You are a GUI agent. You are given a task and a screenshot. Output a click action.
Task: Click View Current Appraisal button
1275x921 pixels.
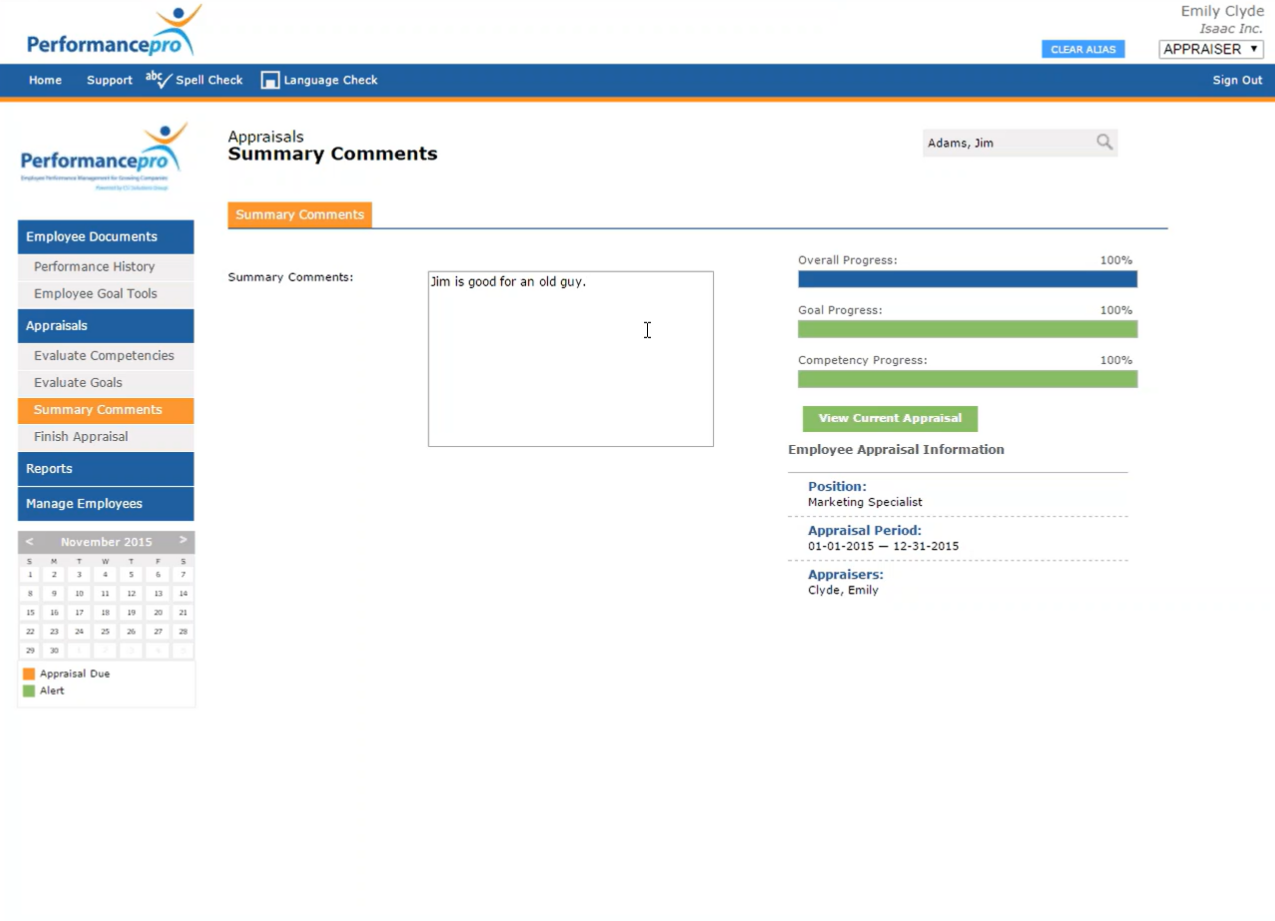pos(890,419)
